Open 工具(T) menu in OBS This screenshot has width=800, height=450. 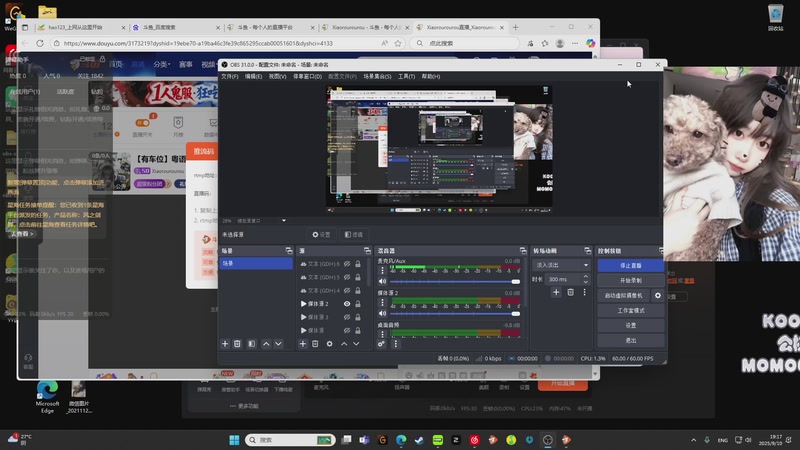406,77
